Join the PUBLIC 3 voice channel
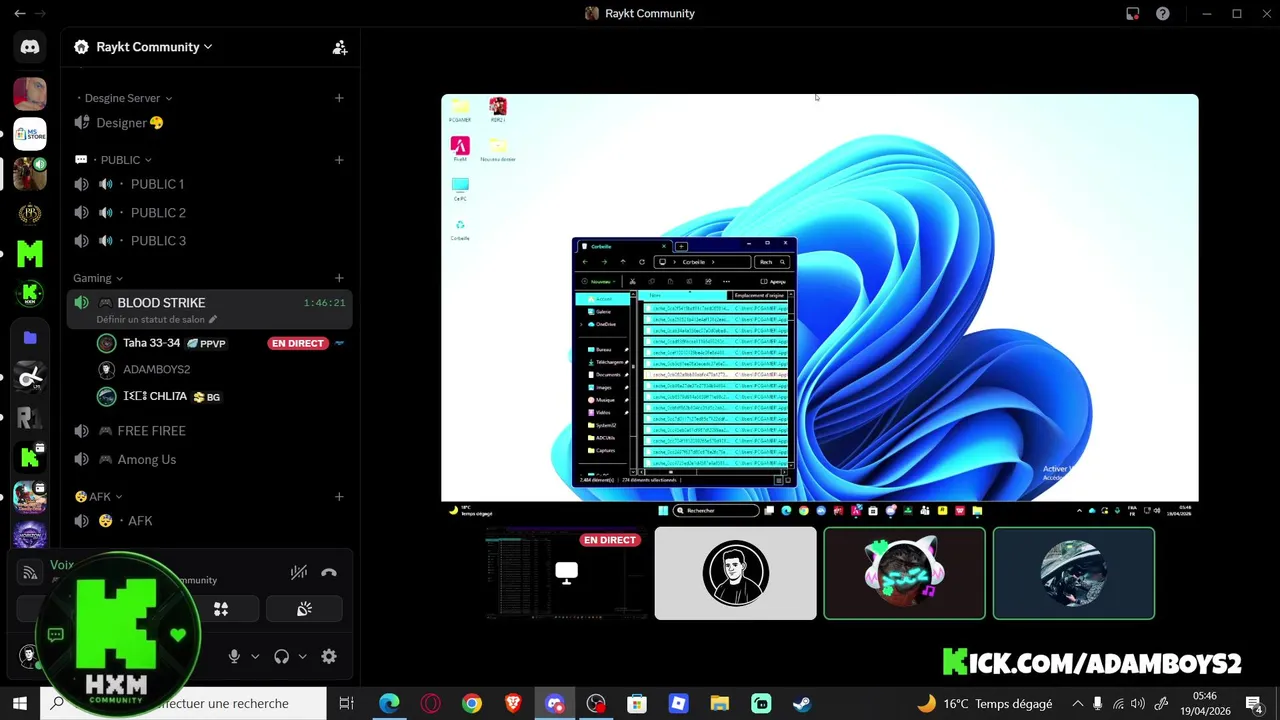 (x=209, y=240)
